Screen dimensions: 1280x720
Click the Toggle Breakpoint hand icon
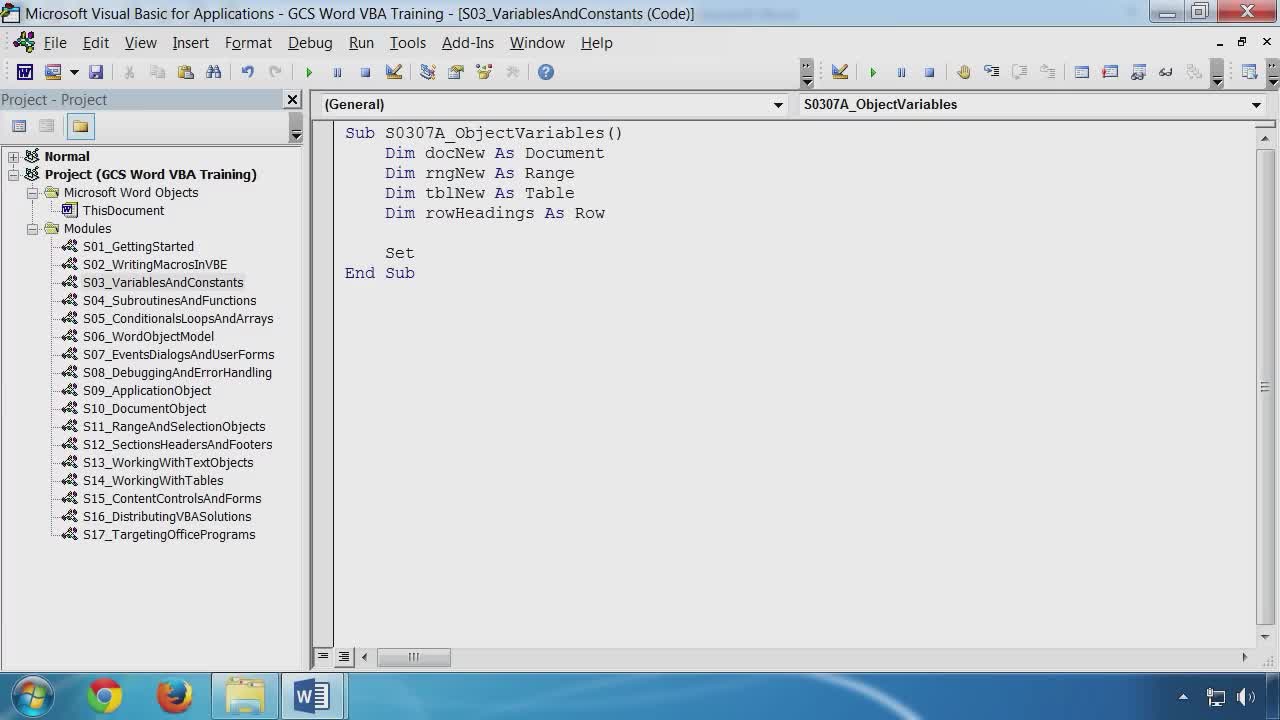pos(963,72)
